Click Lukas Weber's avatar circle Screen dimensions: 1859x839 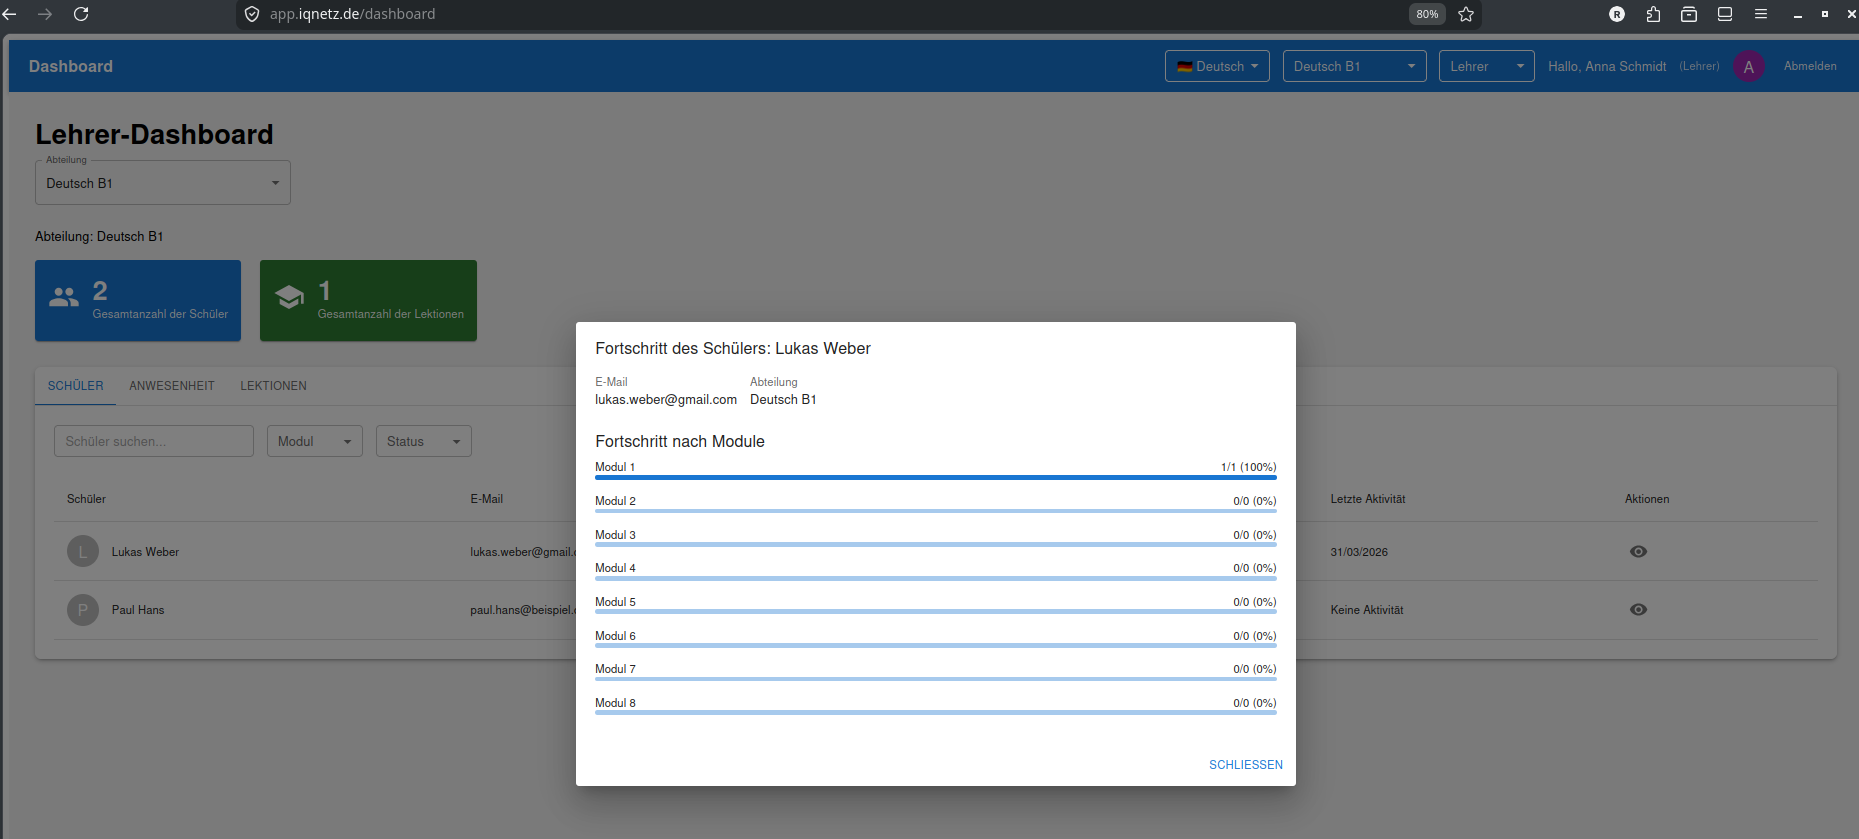83,552
